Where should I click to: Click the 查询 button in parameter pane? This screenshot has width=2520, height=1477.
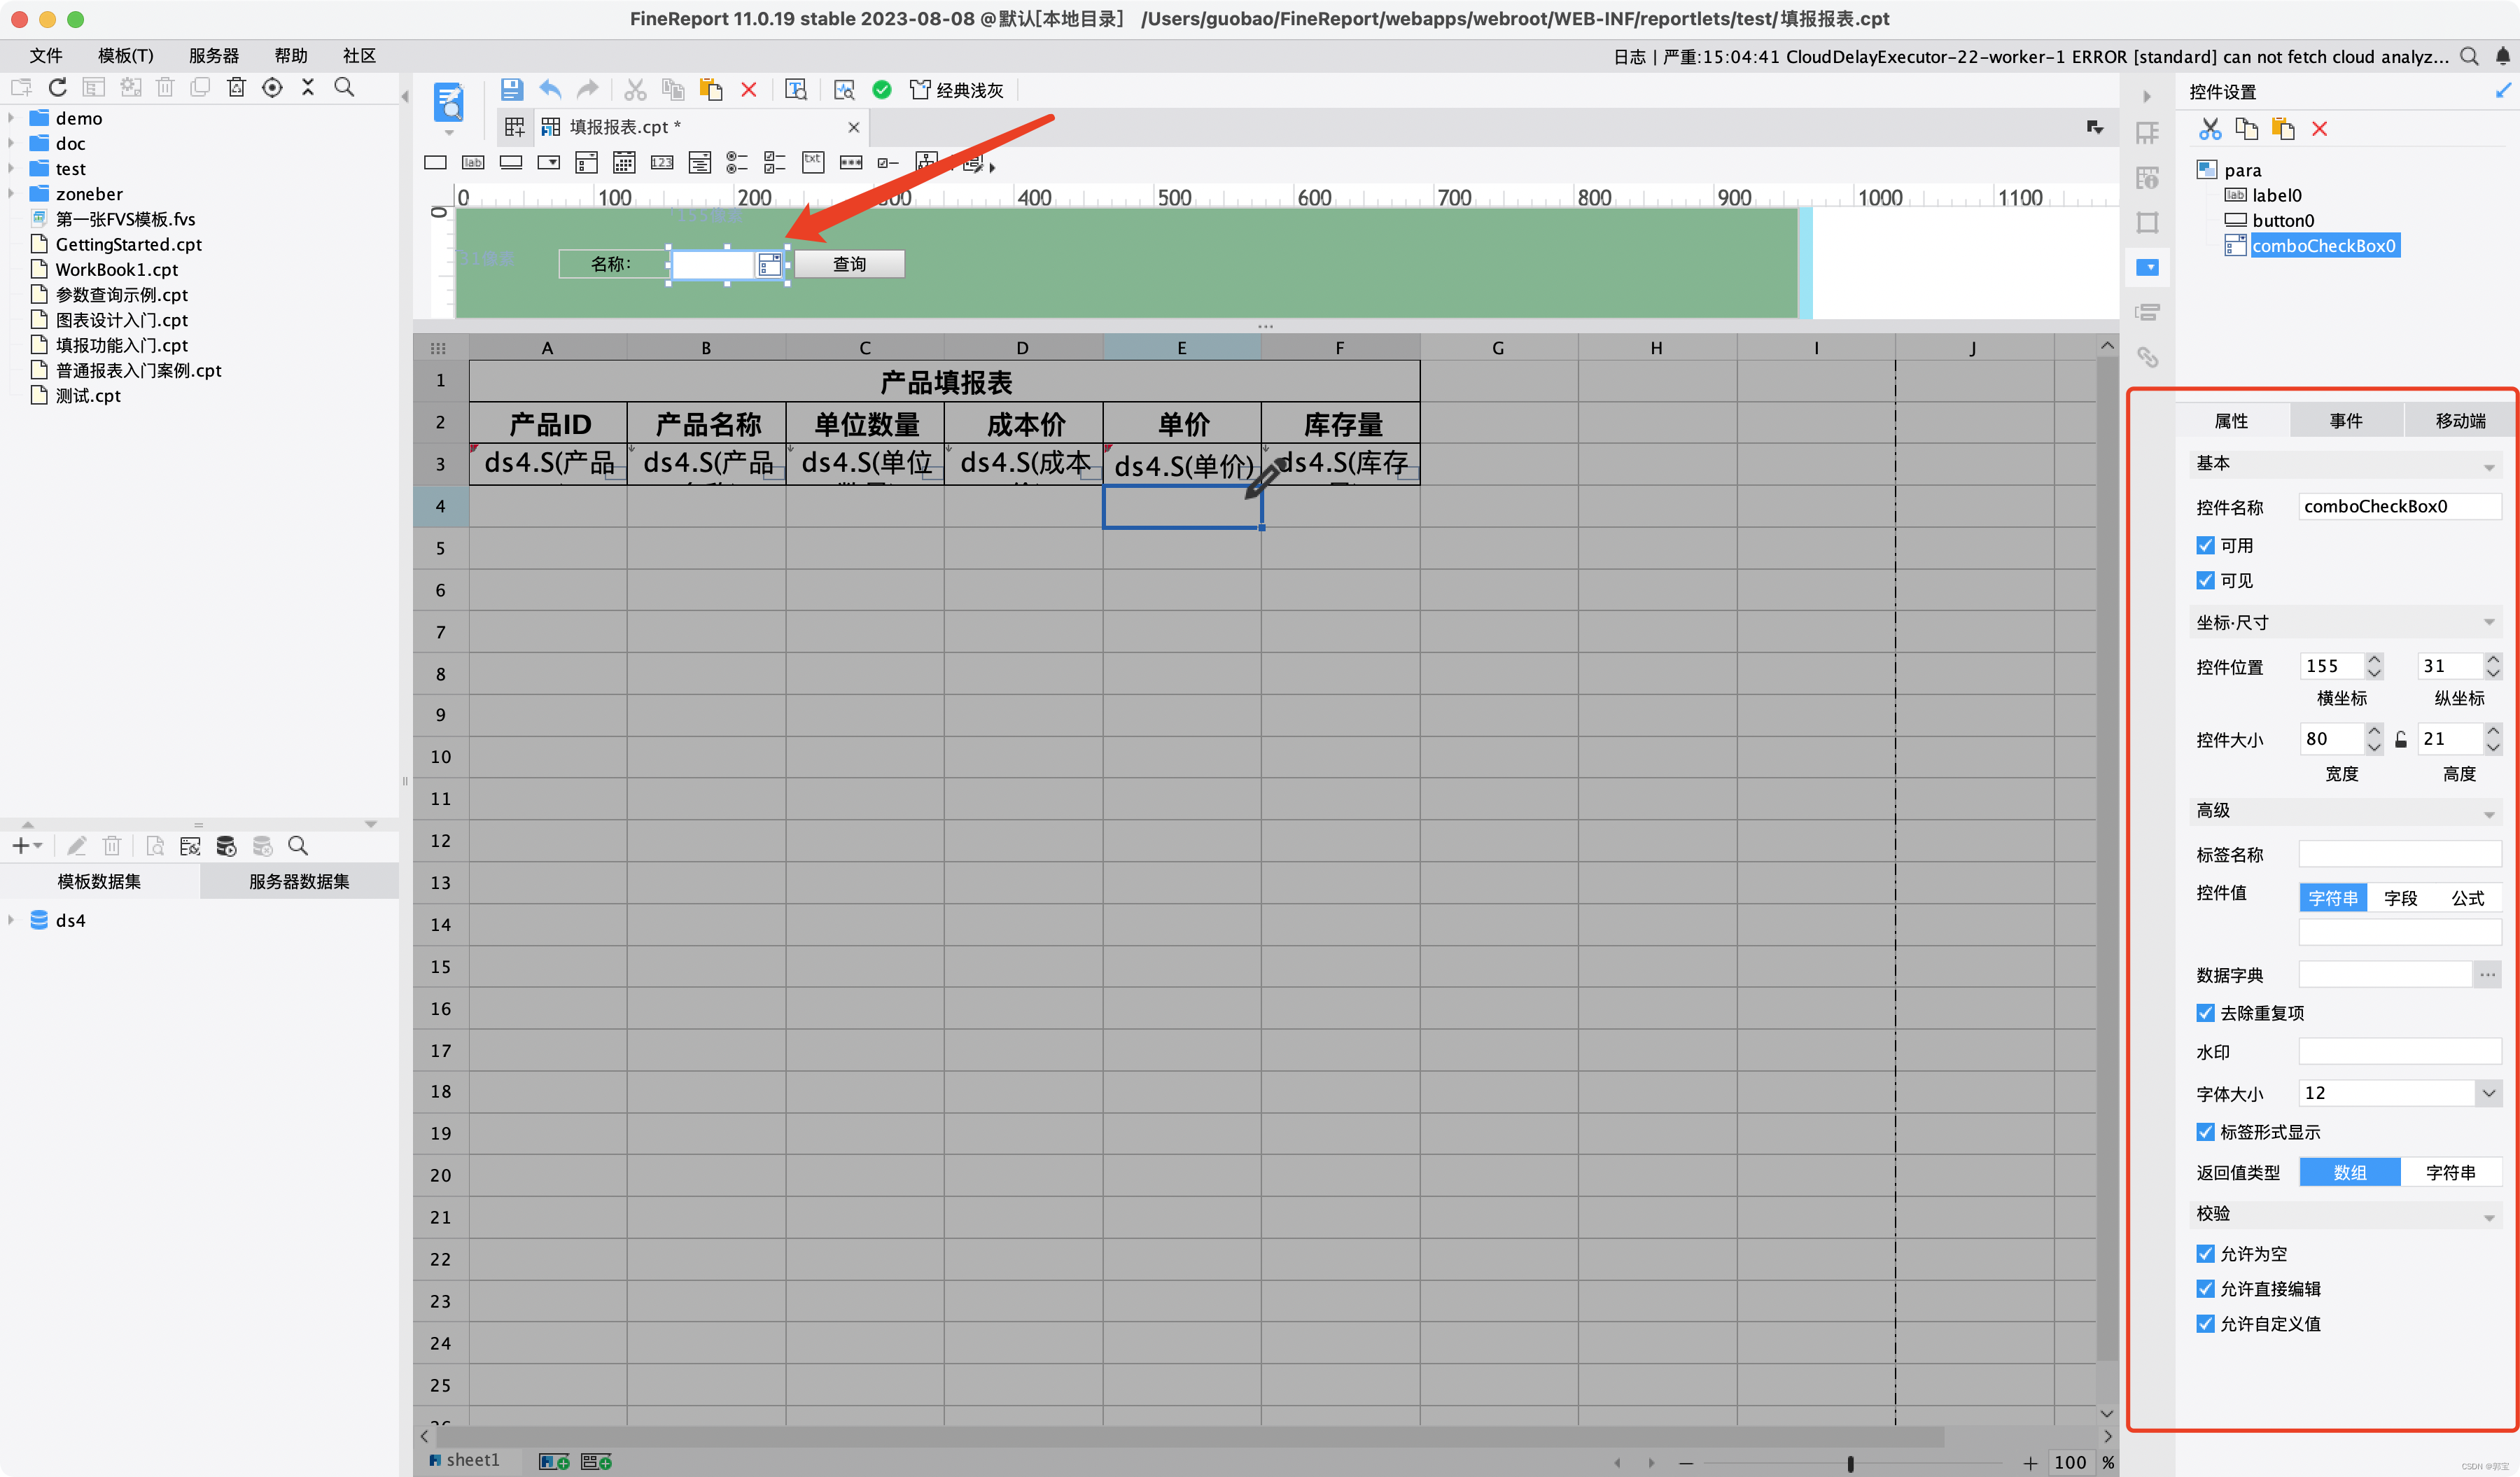click(x=849, y=264)
